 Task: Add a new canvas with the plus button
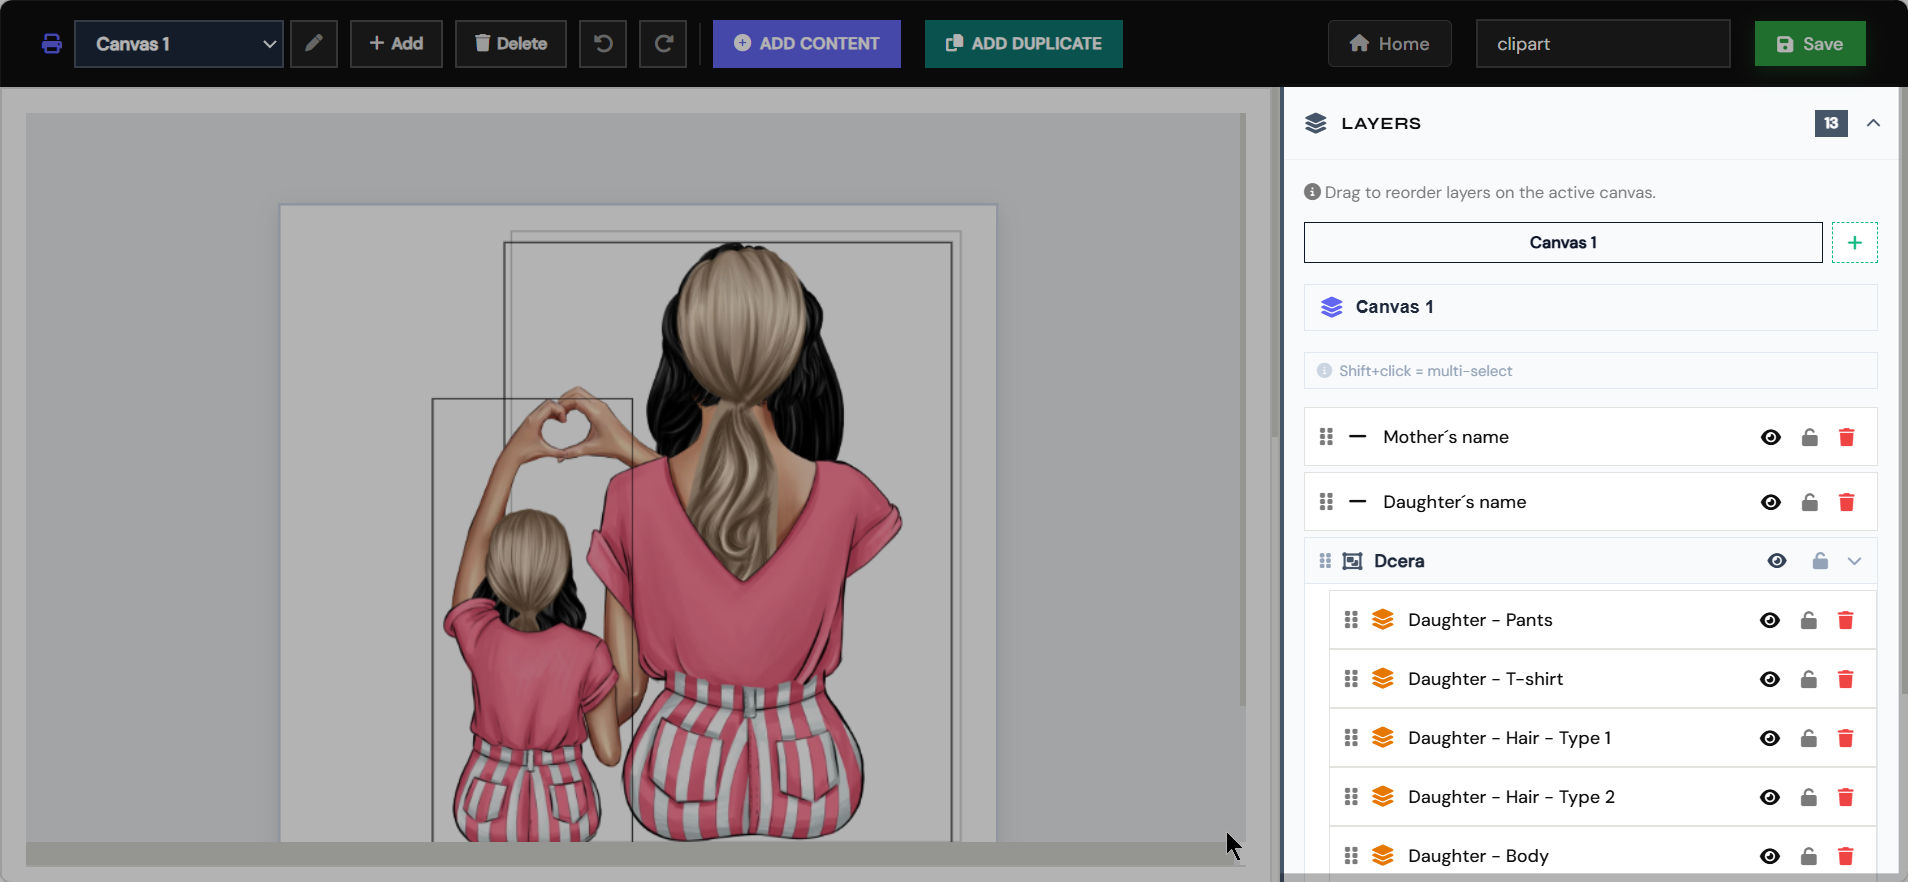coord(1855,243)
